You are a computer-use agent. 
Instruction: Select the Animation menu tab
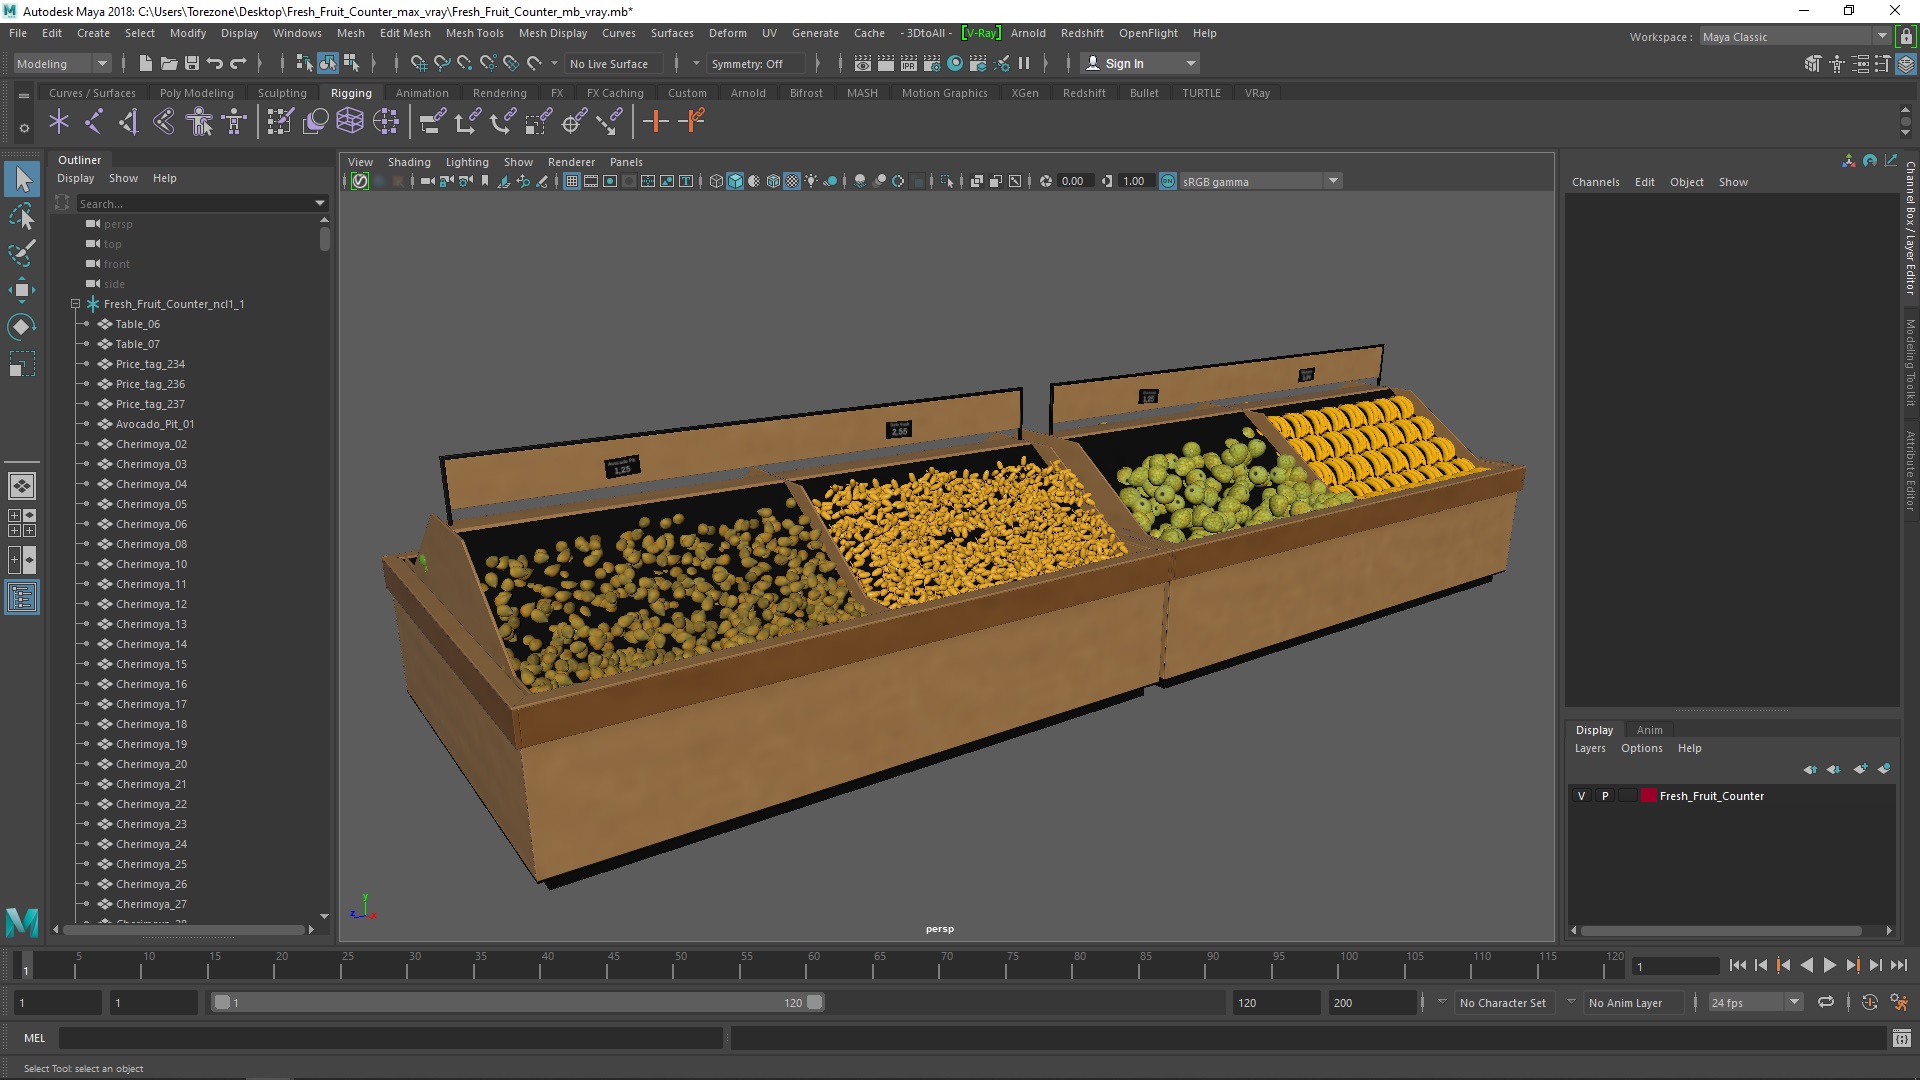coord(421,91)
